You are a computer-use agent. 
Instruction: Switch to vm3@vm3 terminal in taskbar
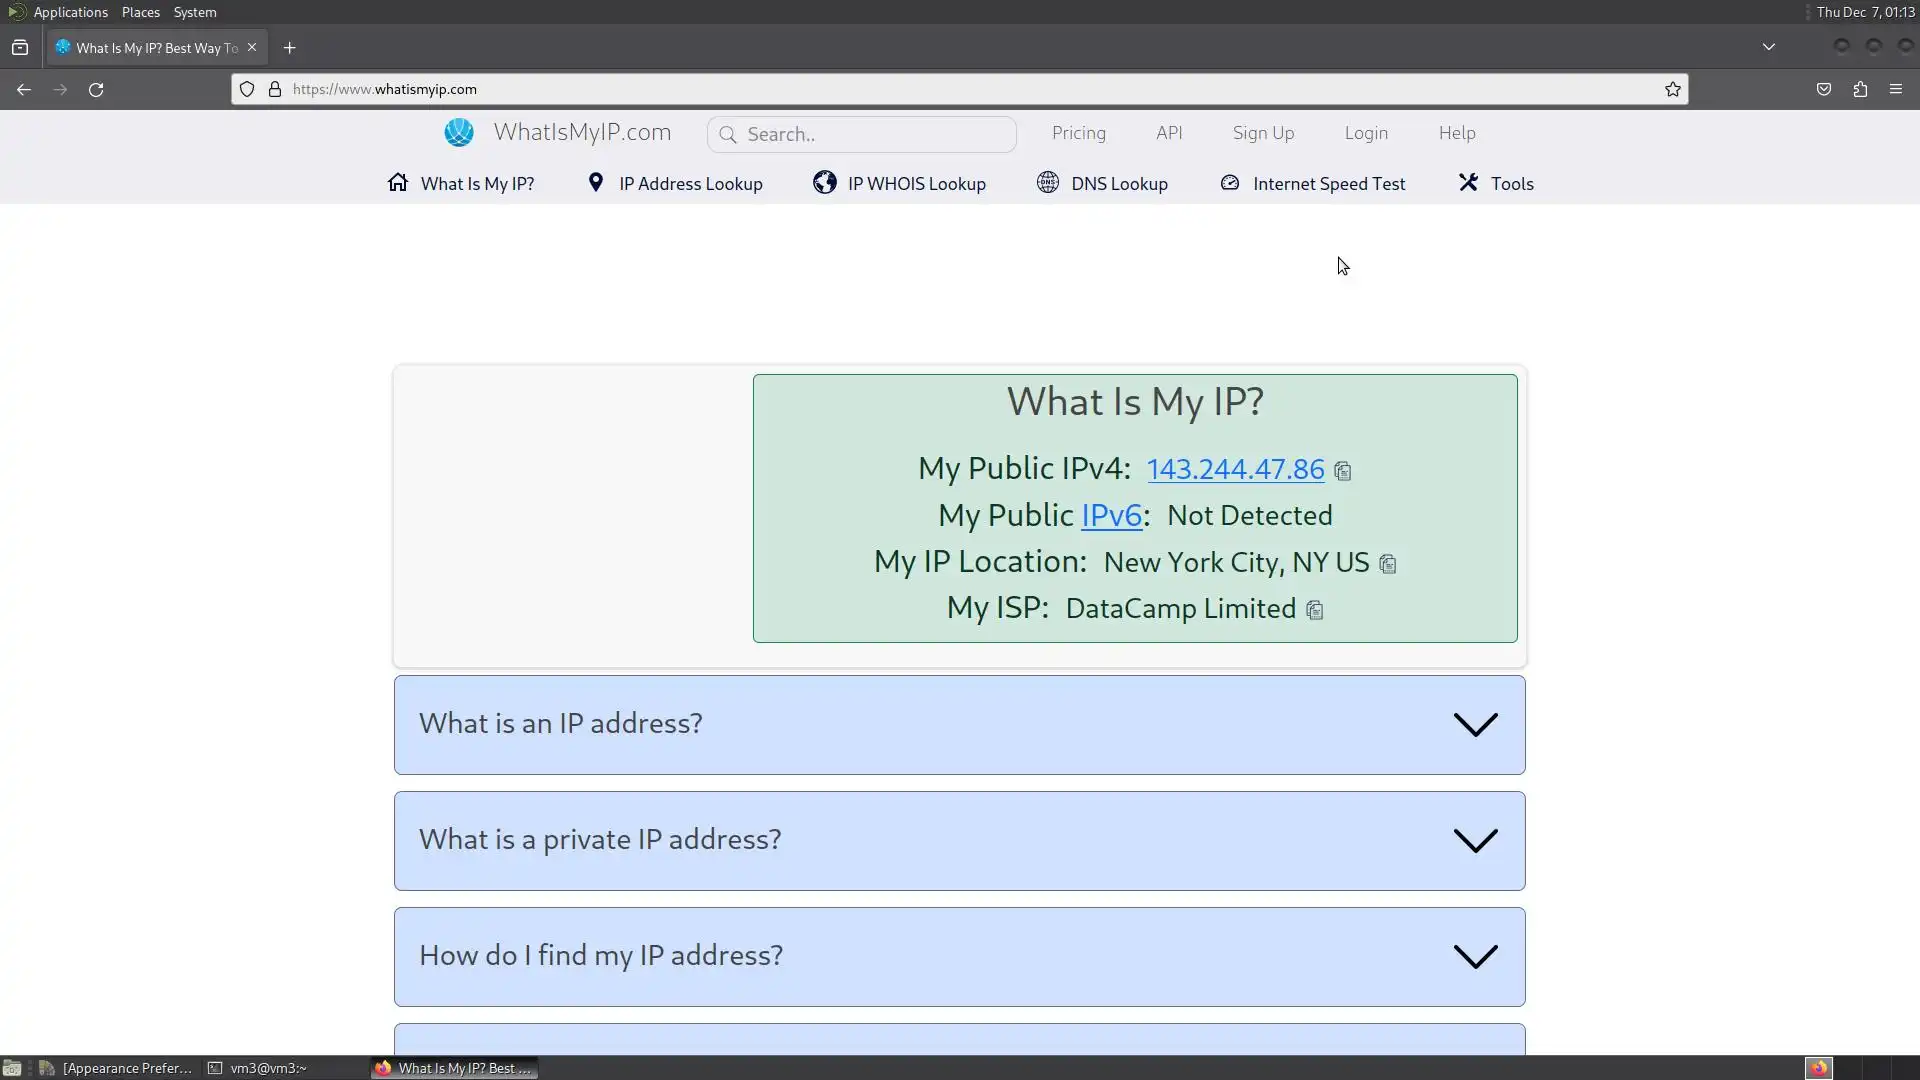click(258, 1068)
